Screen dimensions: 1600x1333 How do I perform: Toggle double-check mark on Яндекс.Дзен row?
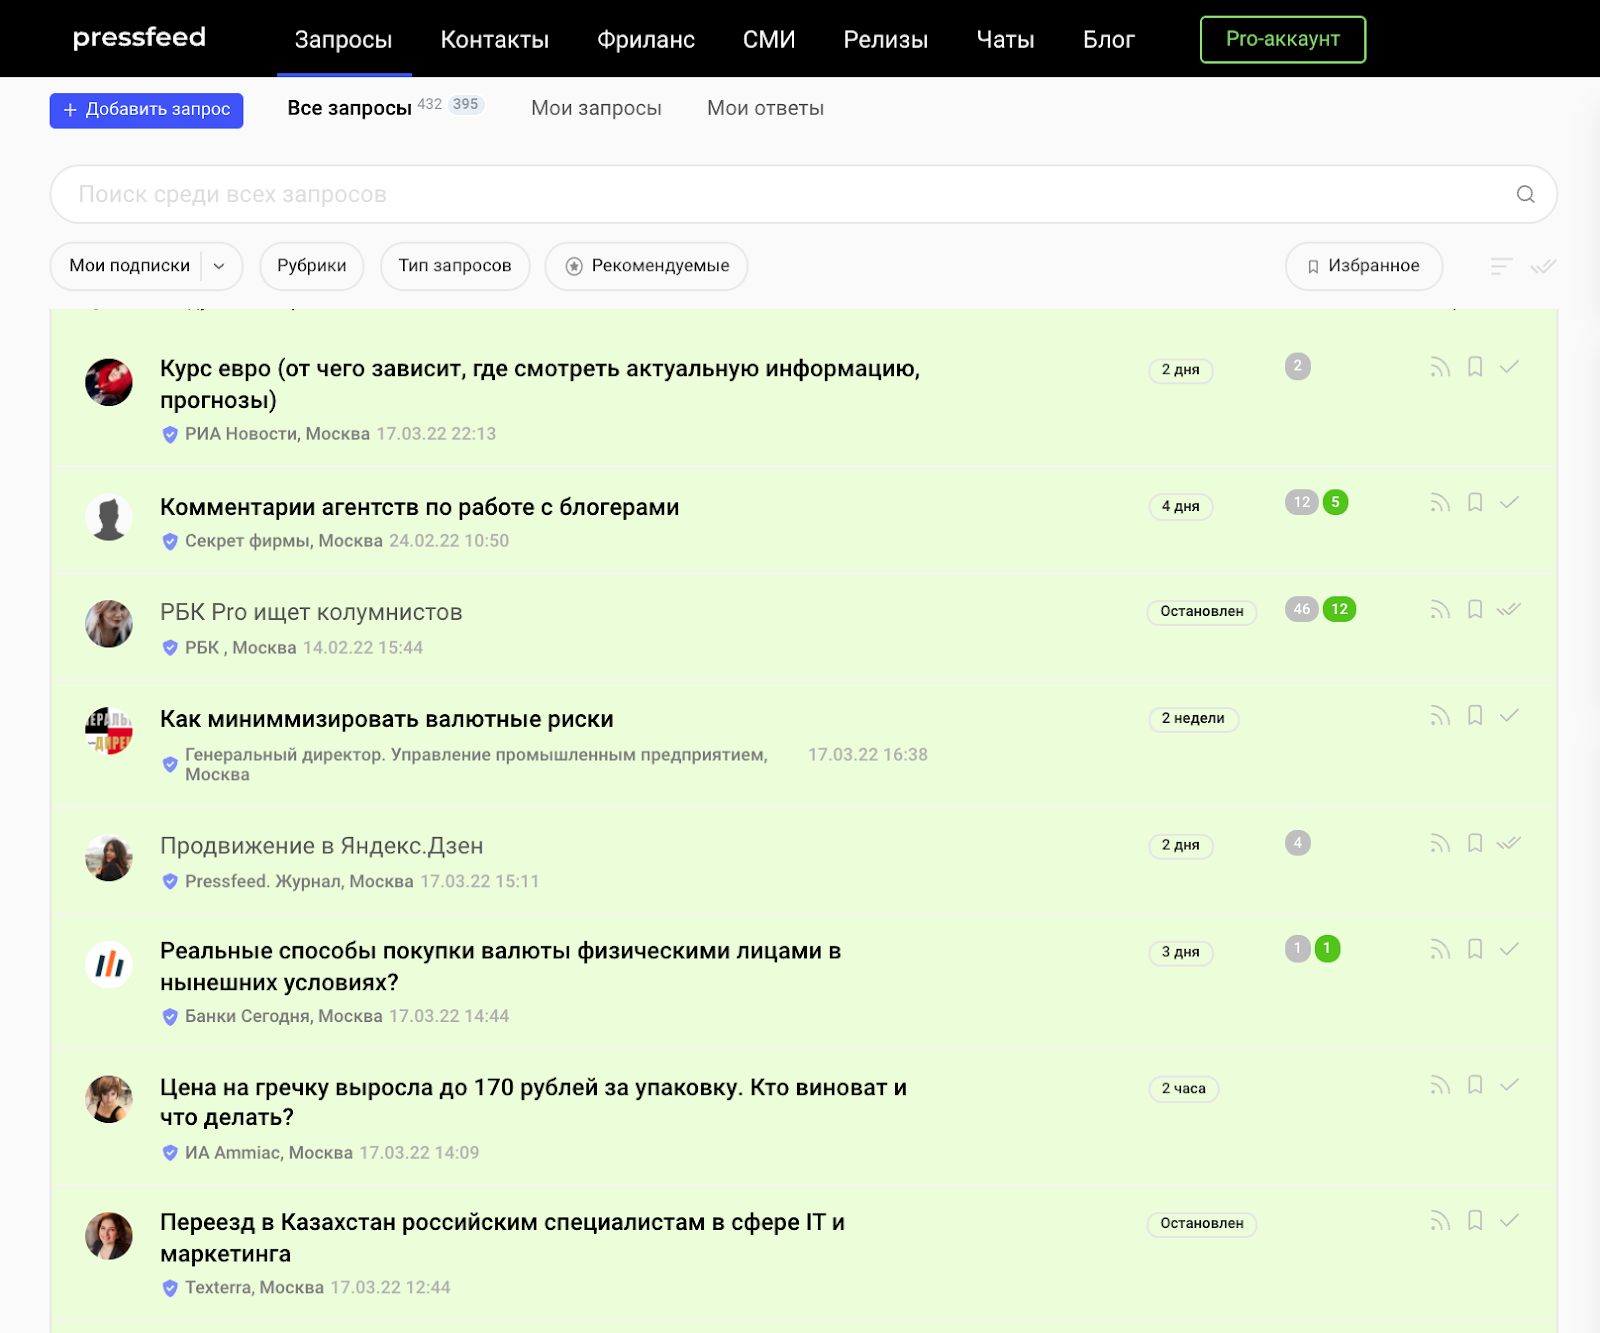point(1510,844)
